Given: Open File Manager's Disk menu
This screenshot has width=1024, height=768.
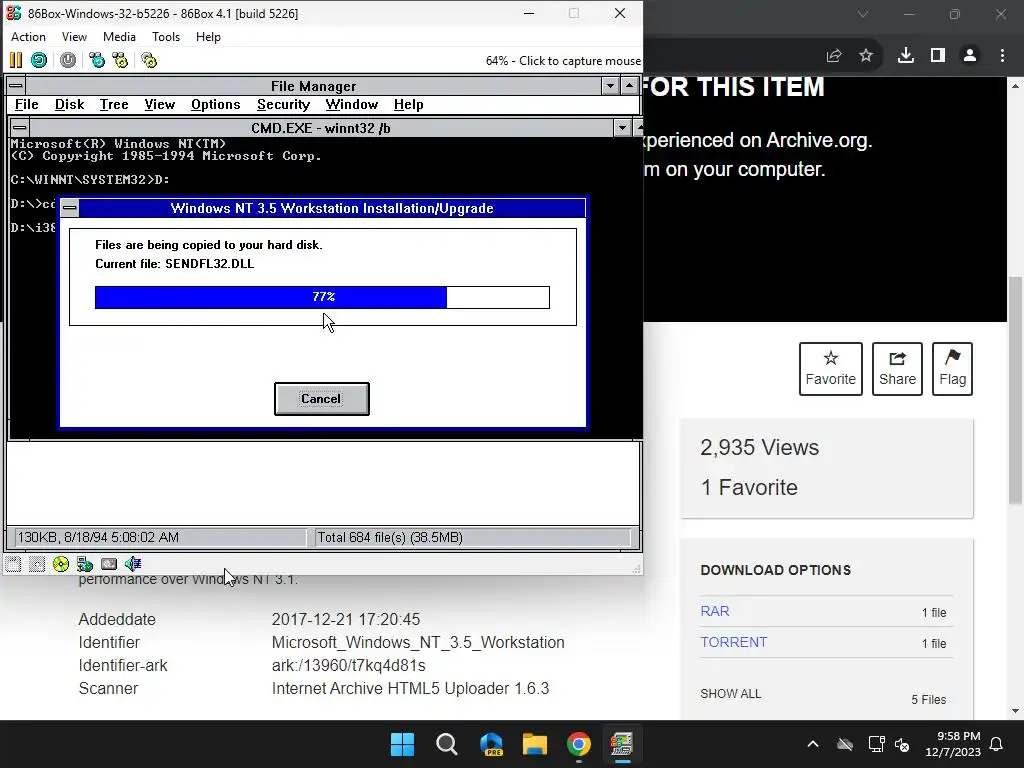Looking at the screenshot, I should [x=70, y=105].
